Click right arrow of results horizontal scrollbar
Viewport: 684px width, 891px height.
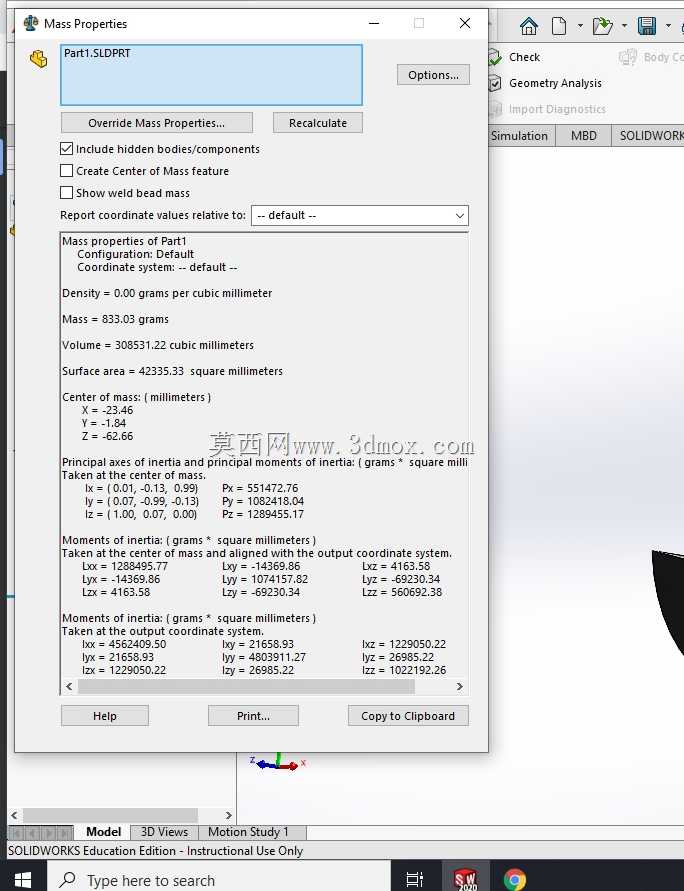coord(460,686)
